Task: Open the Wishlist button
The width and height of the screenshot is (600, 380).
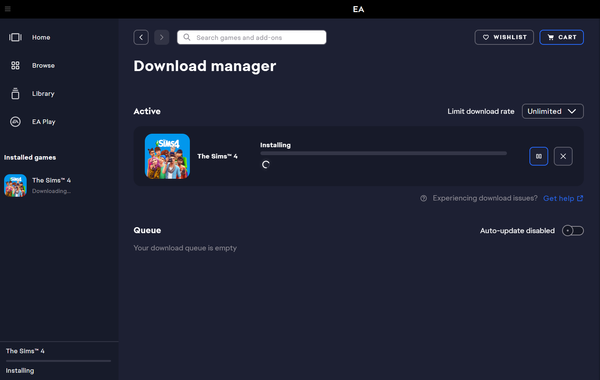Action: pyautogui.click(x=504, y=37)
